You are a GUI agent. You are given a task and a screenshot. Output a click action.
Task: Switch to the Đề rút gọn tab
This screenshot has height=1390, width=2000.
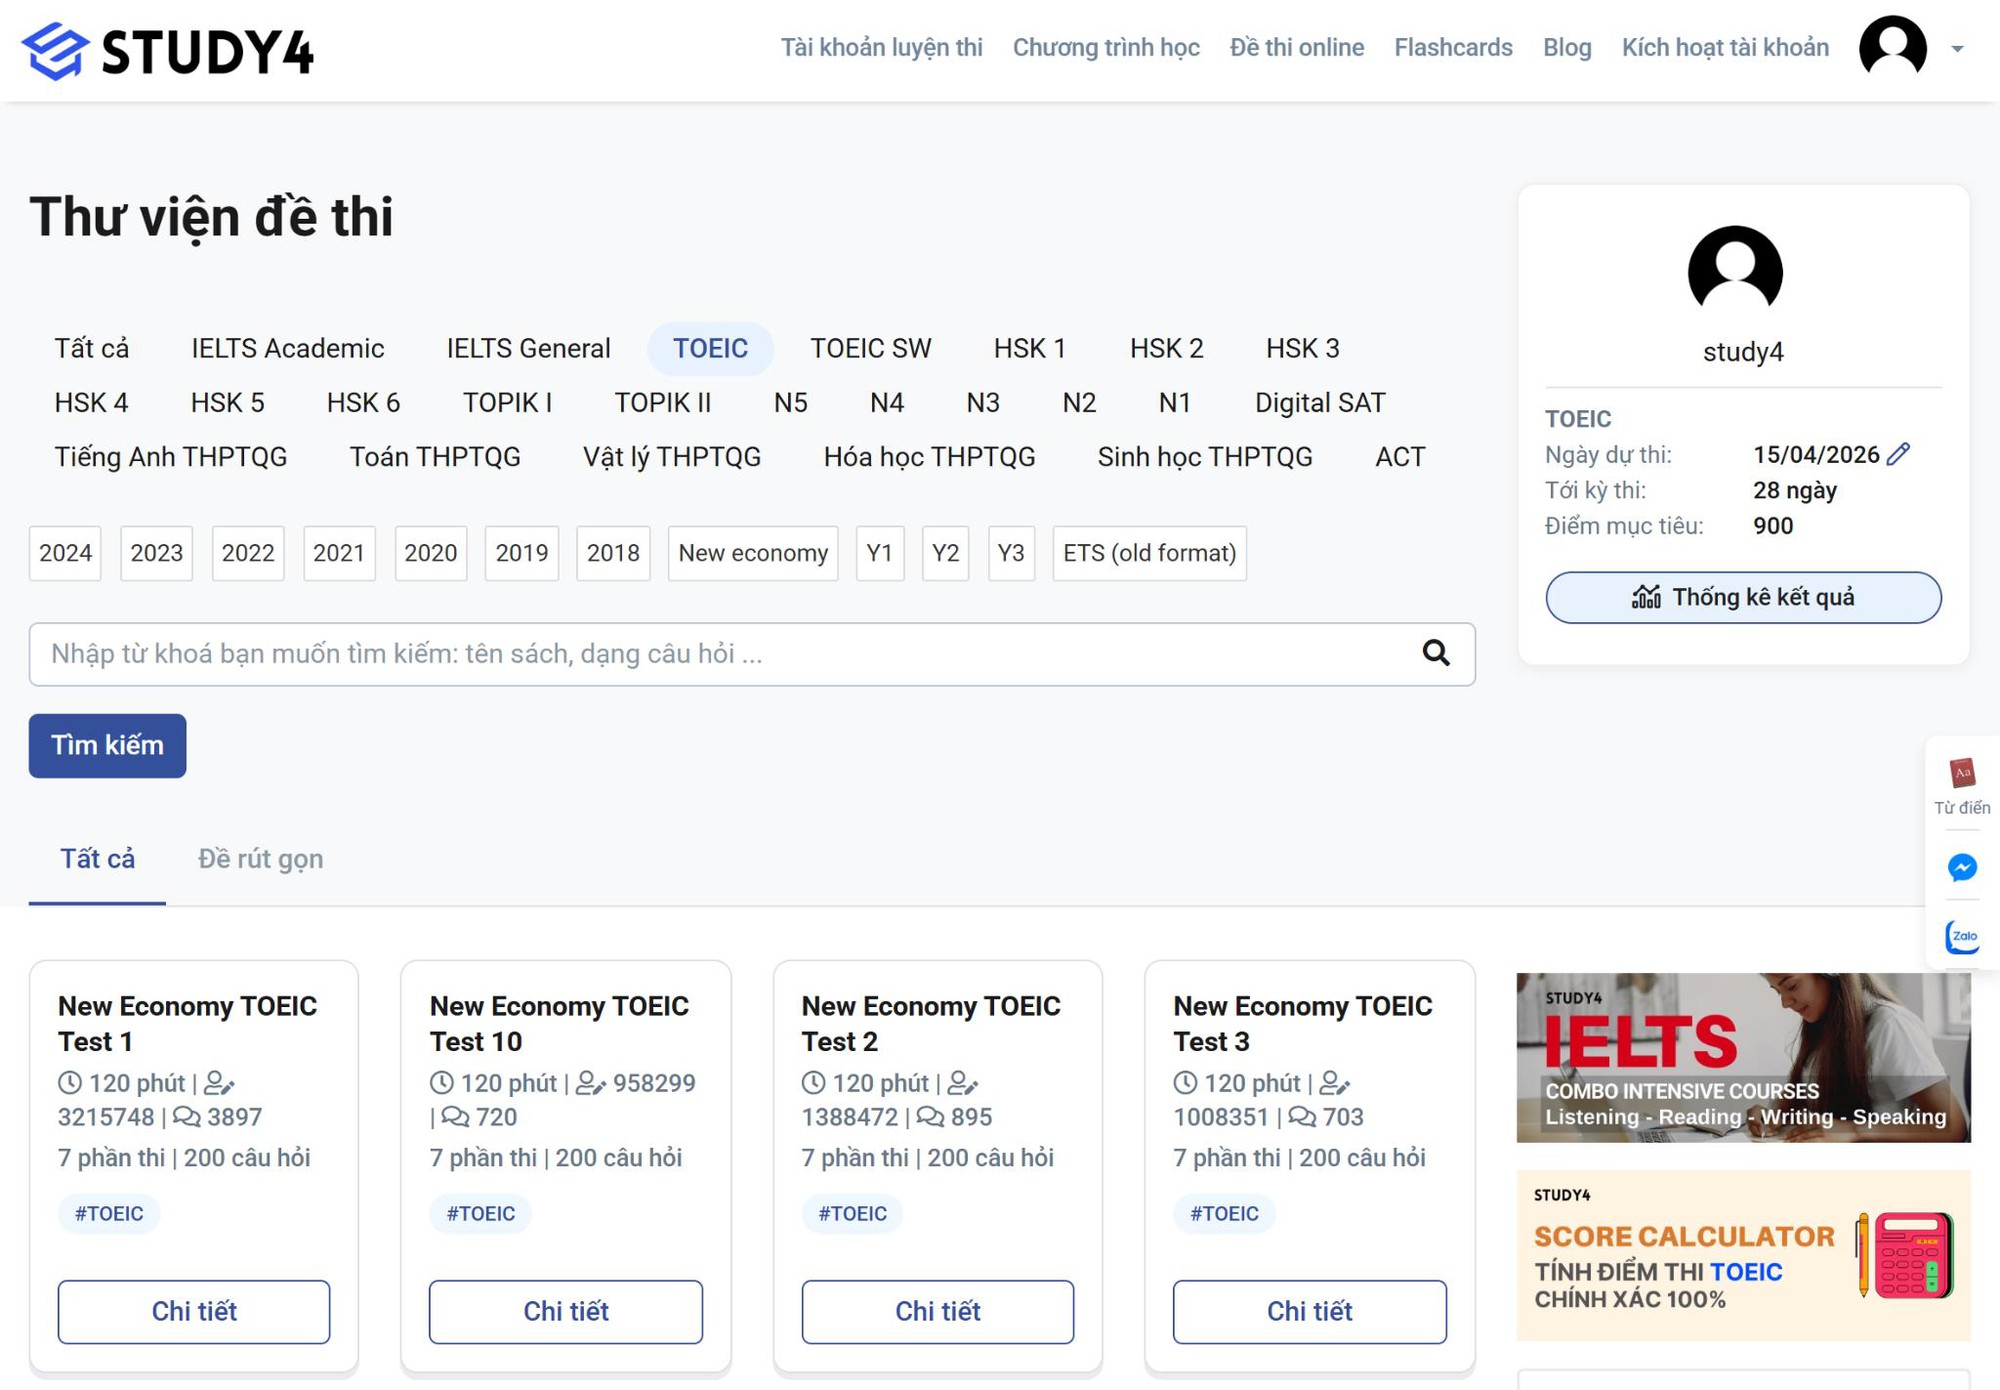pyautogui.click(x=260, y=859)
